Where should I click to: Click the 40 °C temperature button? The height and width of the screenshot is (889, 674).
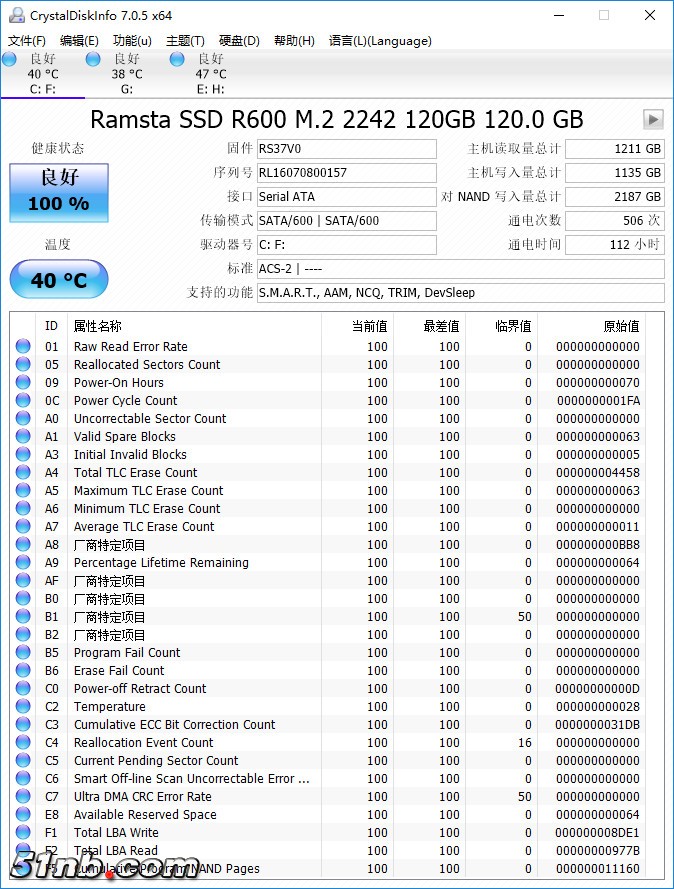coord(59,280)
